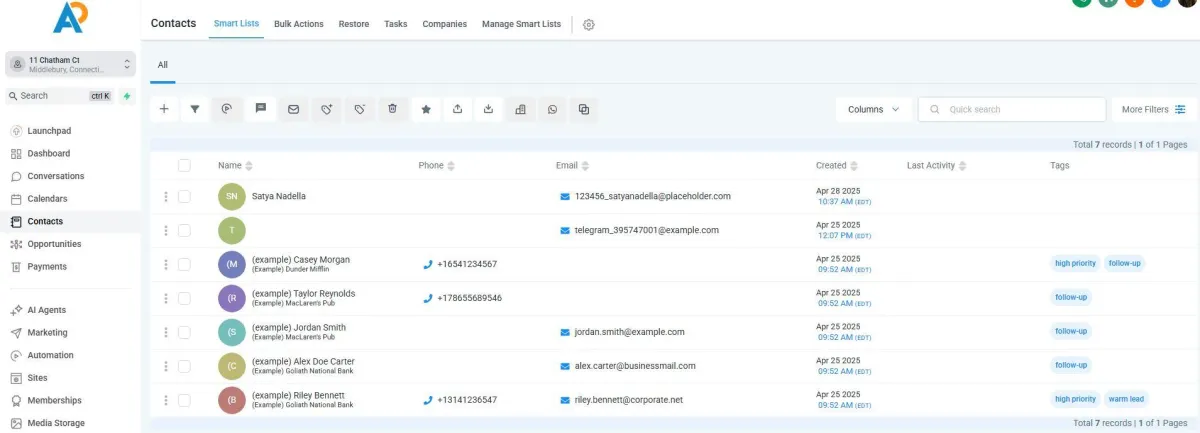Open the settings gear beside Manage Smart Lists
Viewport: 1200px width, 433px height.
click(x=589, y=24)
